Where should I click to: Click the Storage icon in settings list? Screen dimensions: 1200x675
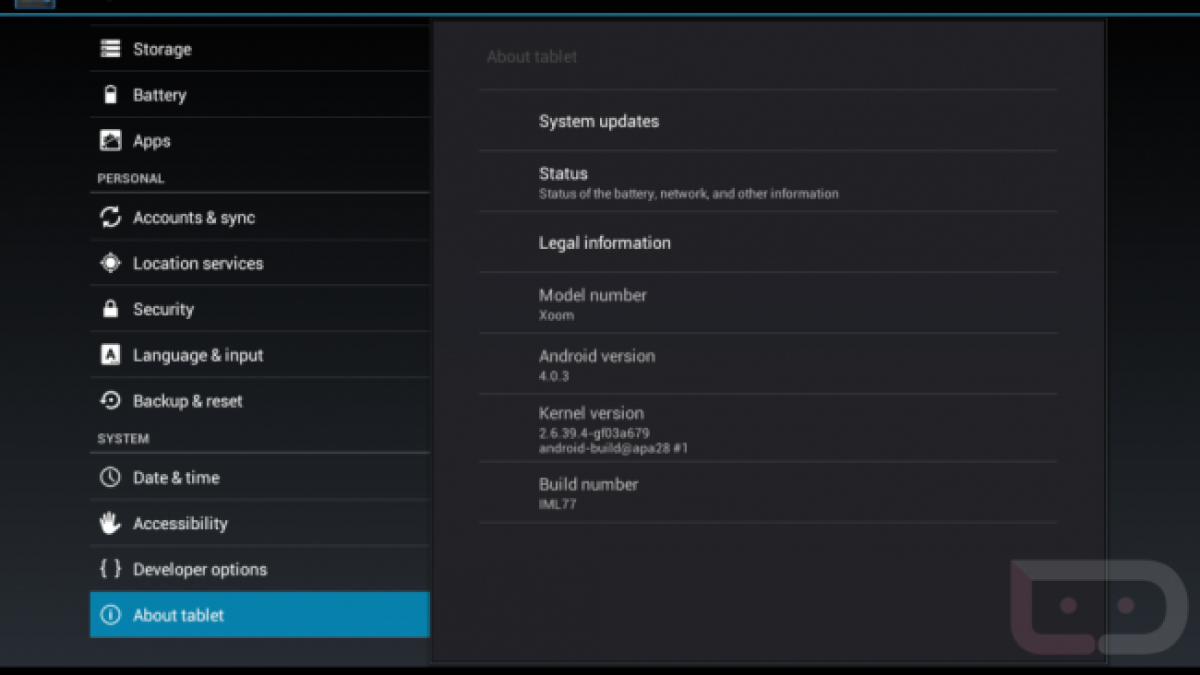tap(110, 49)
